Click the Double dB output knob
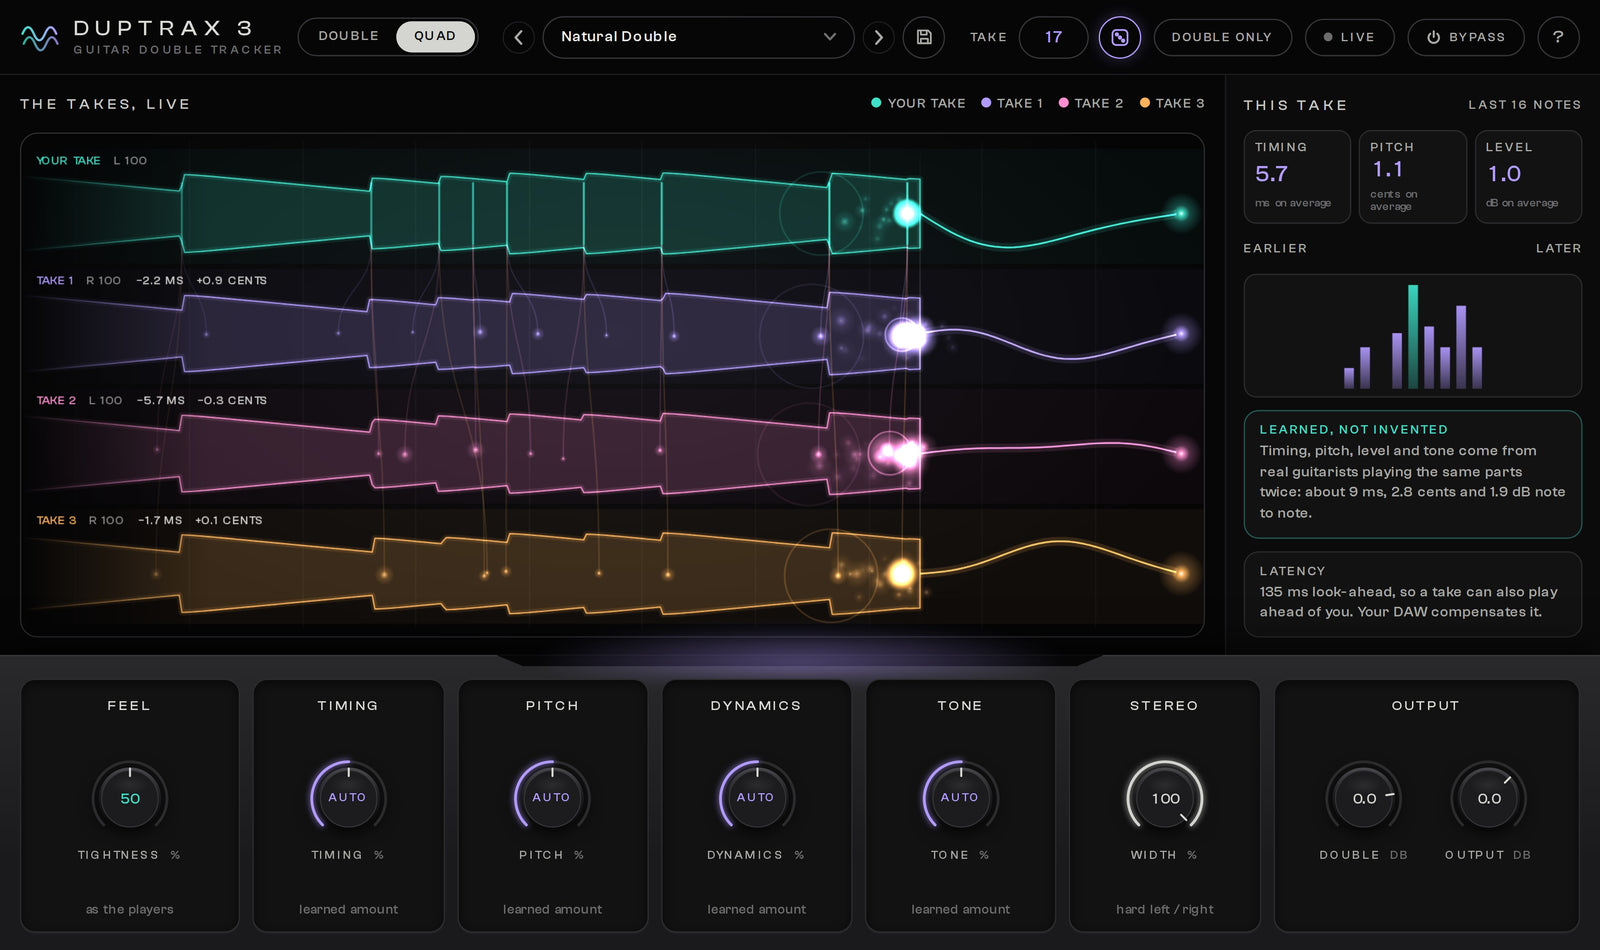Viewport: 1600px width, 950px height. point(1364,798)
